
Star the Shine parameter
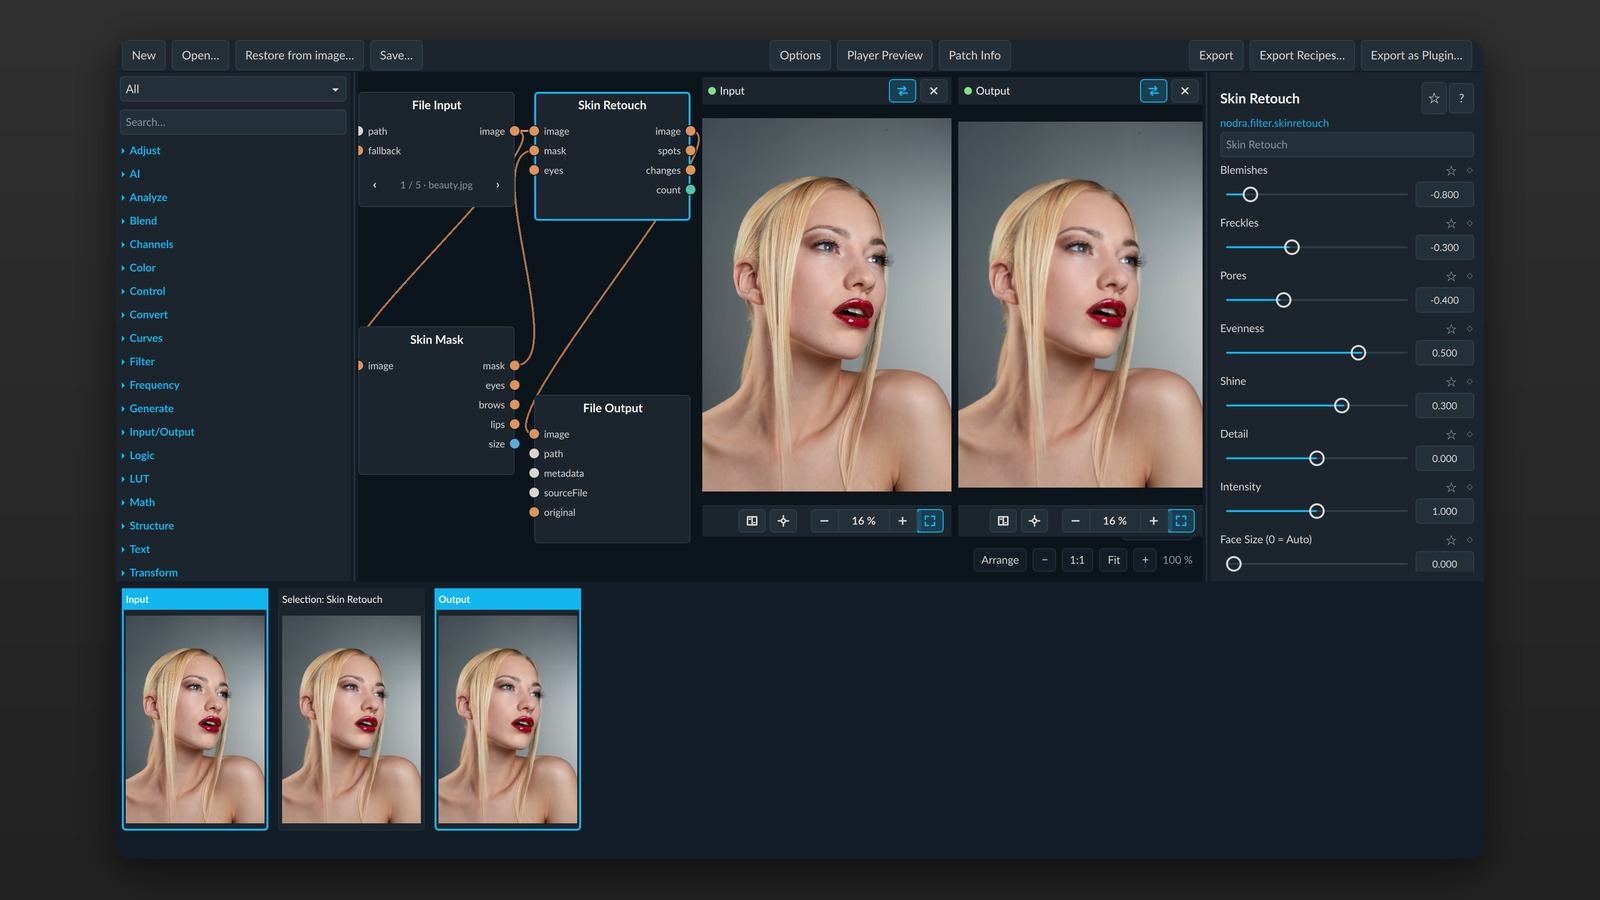[x=1451, y=382]
